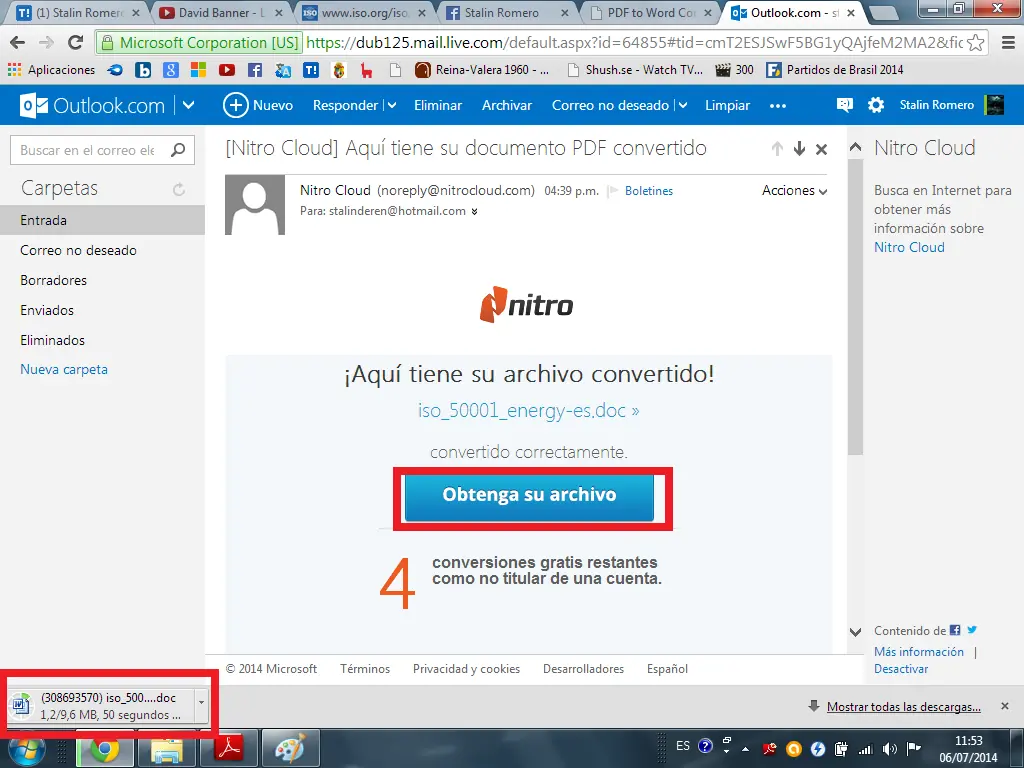Expand Outlook.com app switcher arrow

(x=188, y=105)
